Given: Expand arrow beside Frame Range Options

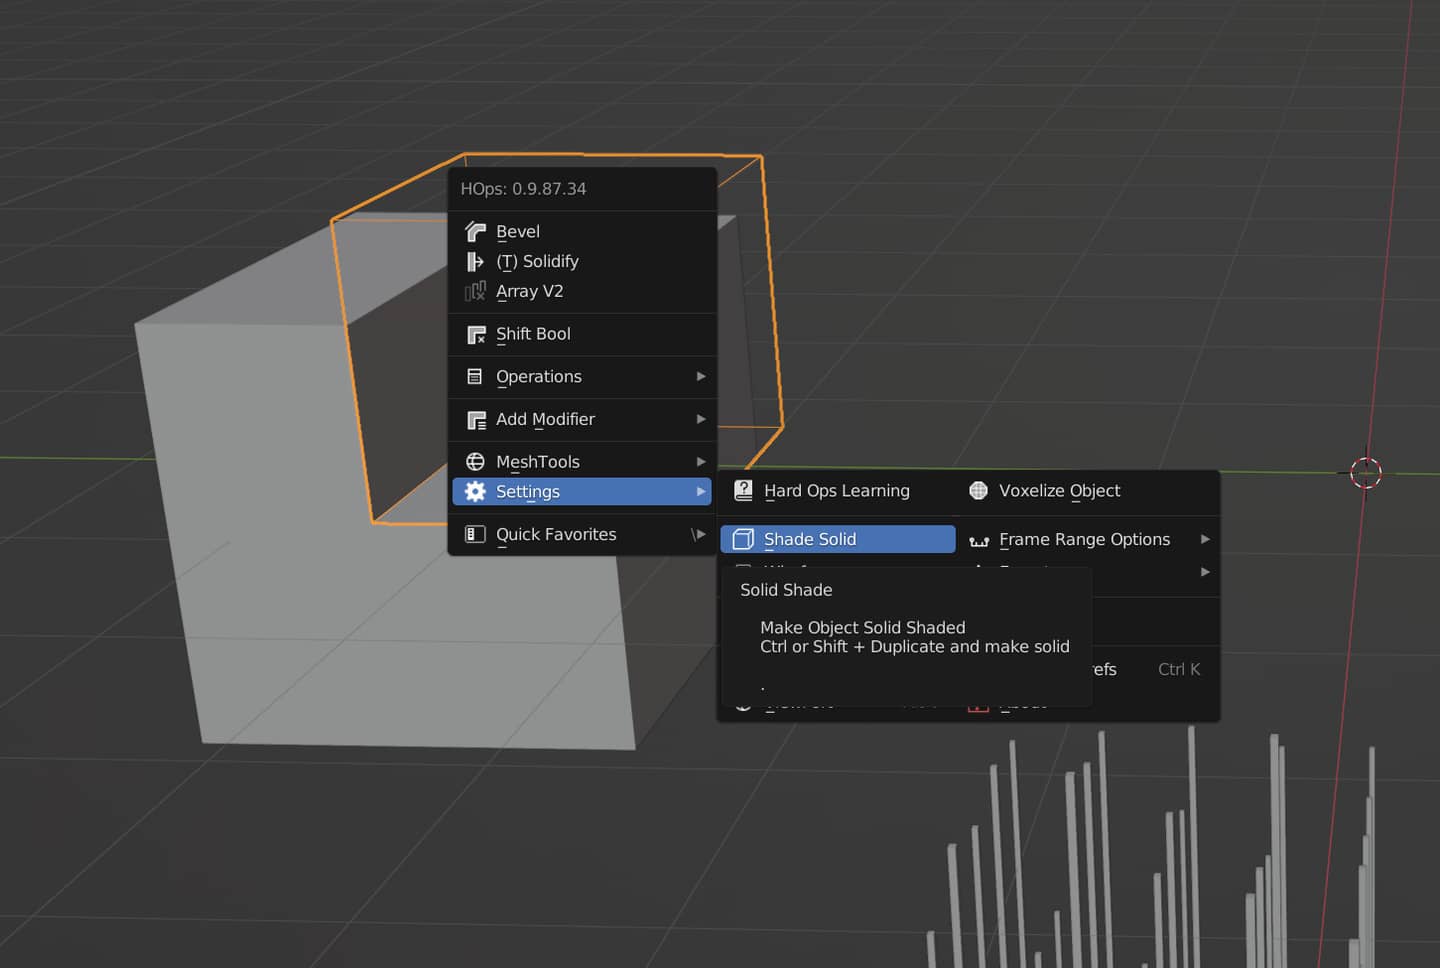Looking at the screenshot, I should coord(1205,540).
